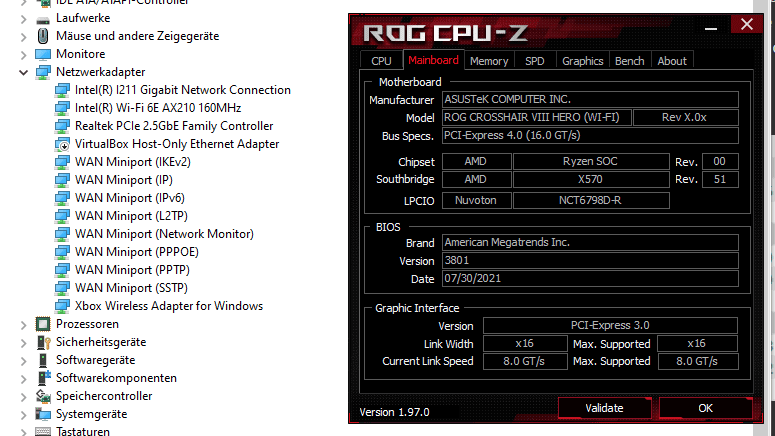Click the Monitore category icon
The width and height of the screenshot is (775, 436).
click(43, 54)
